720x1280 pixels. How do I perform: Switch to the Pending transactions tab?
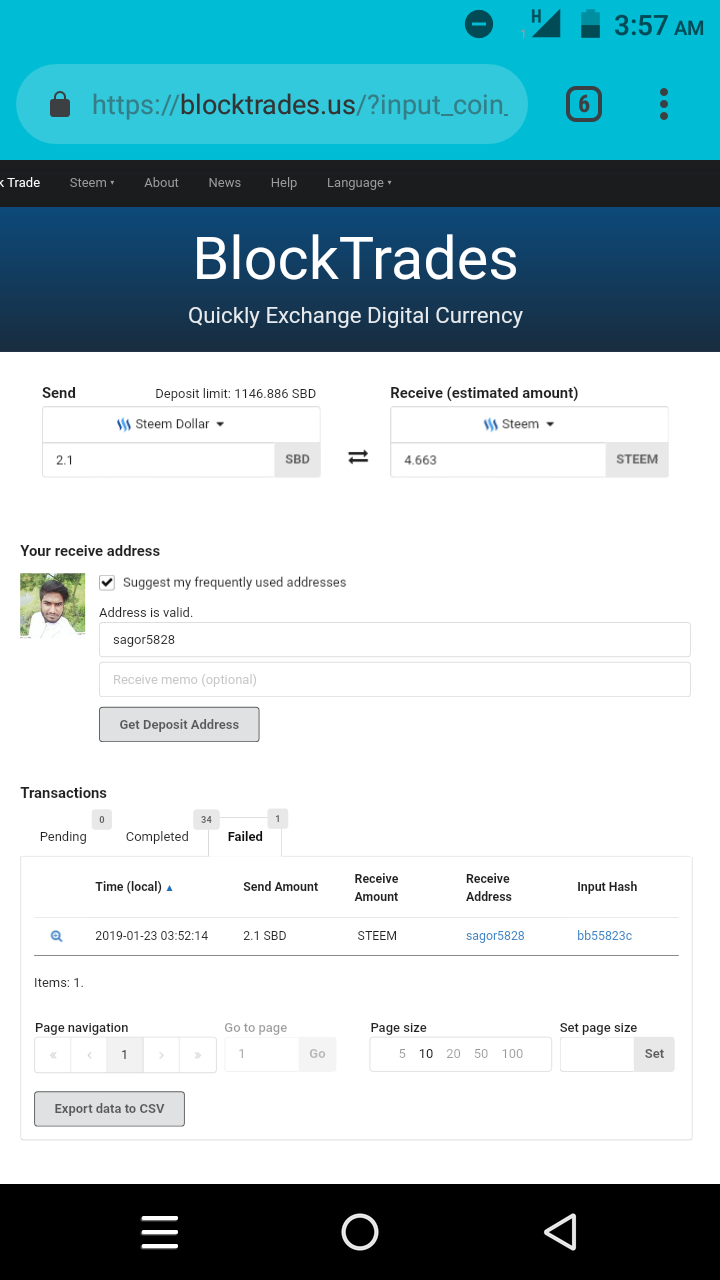63,837
